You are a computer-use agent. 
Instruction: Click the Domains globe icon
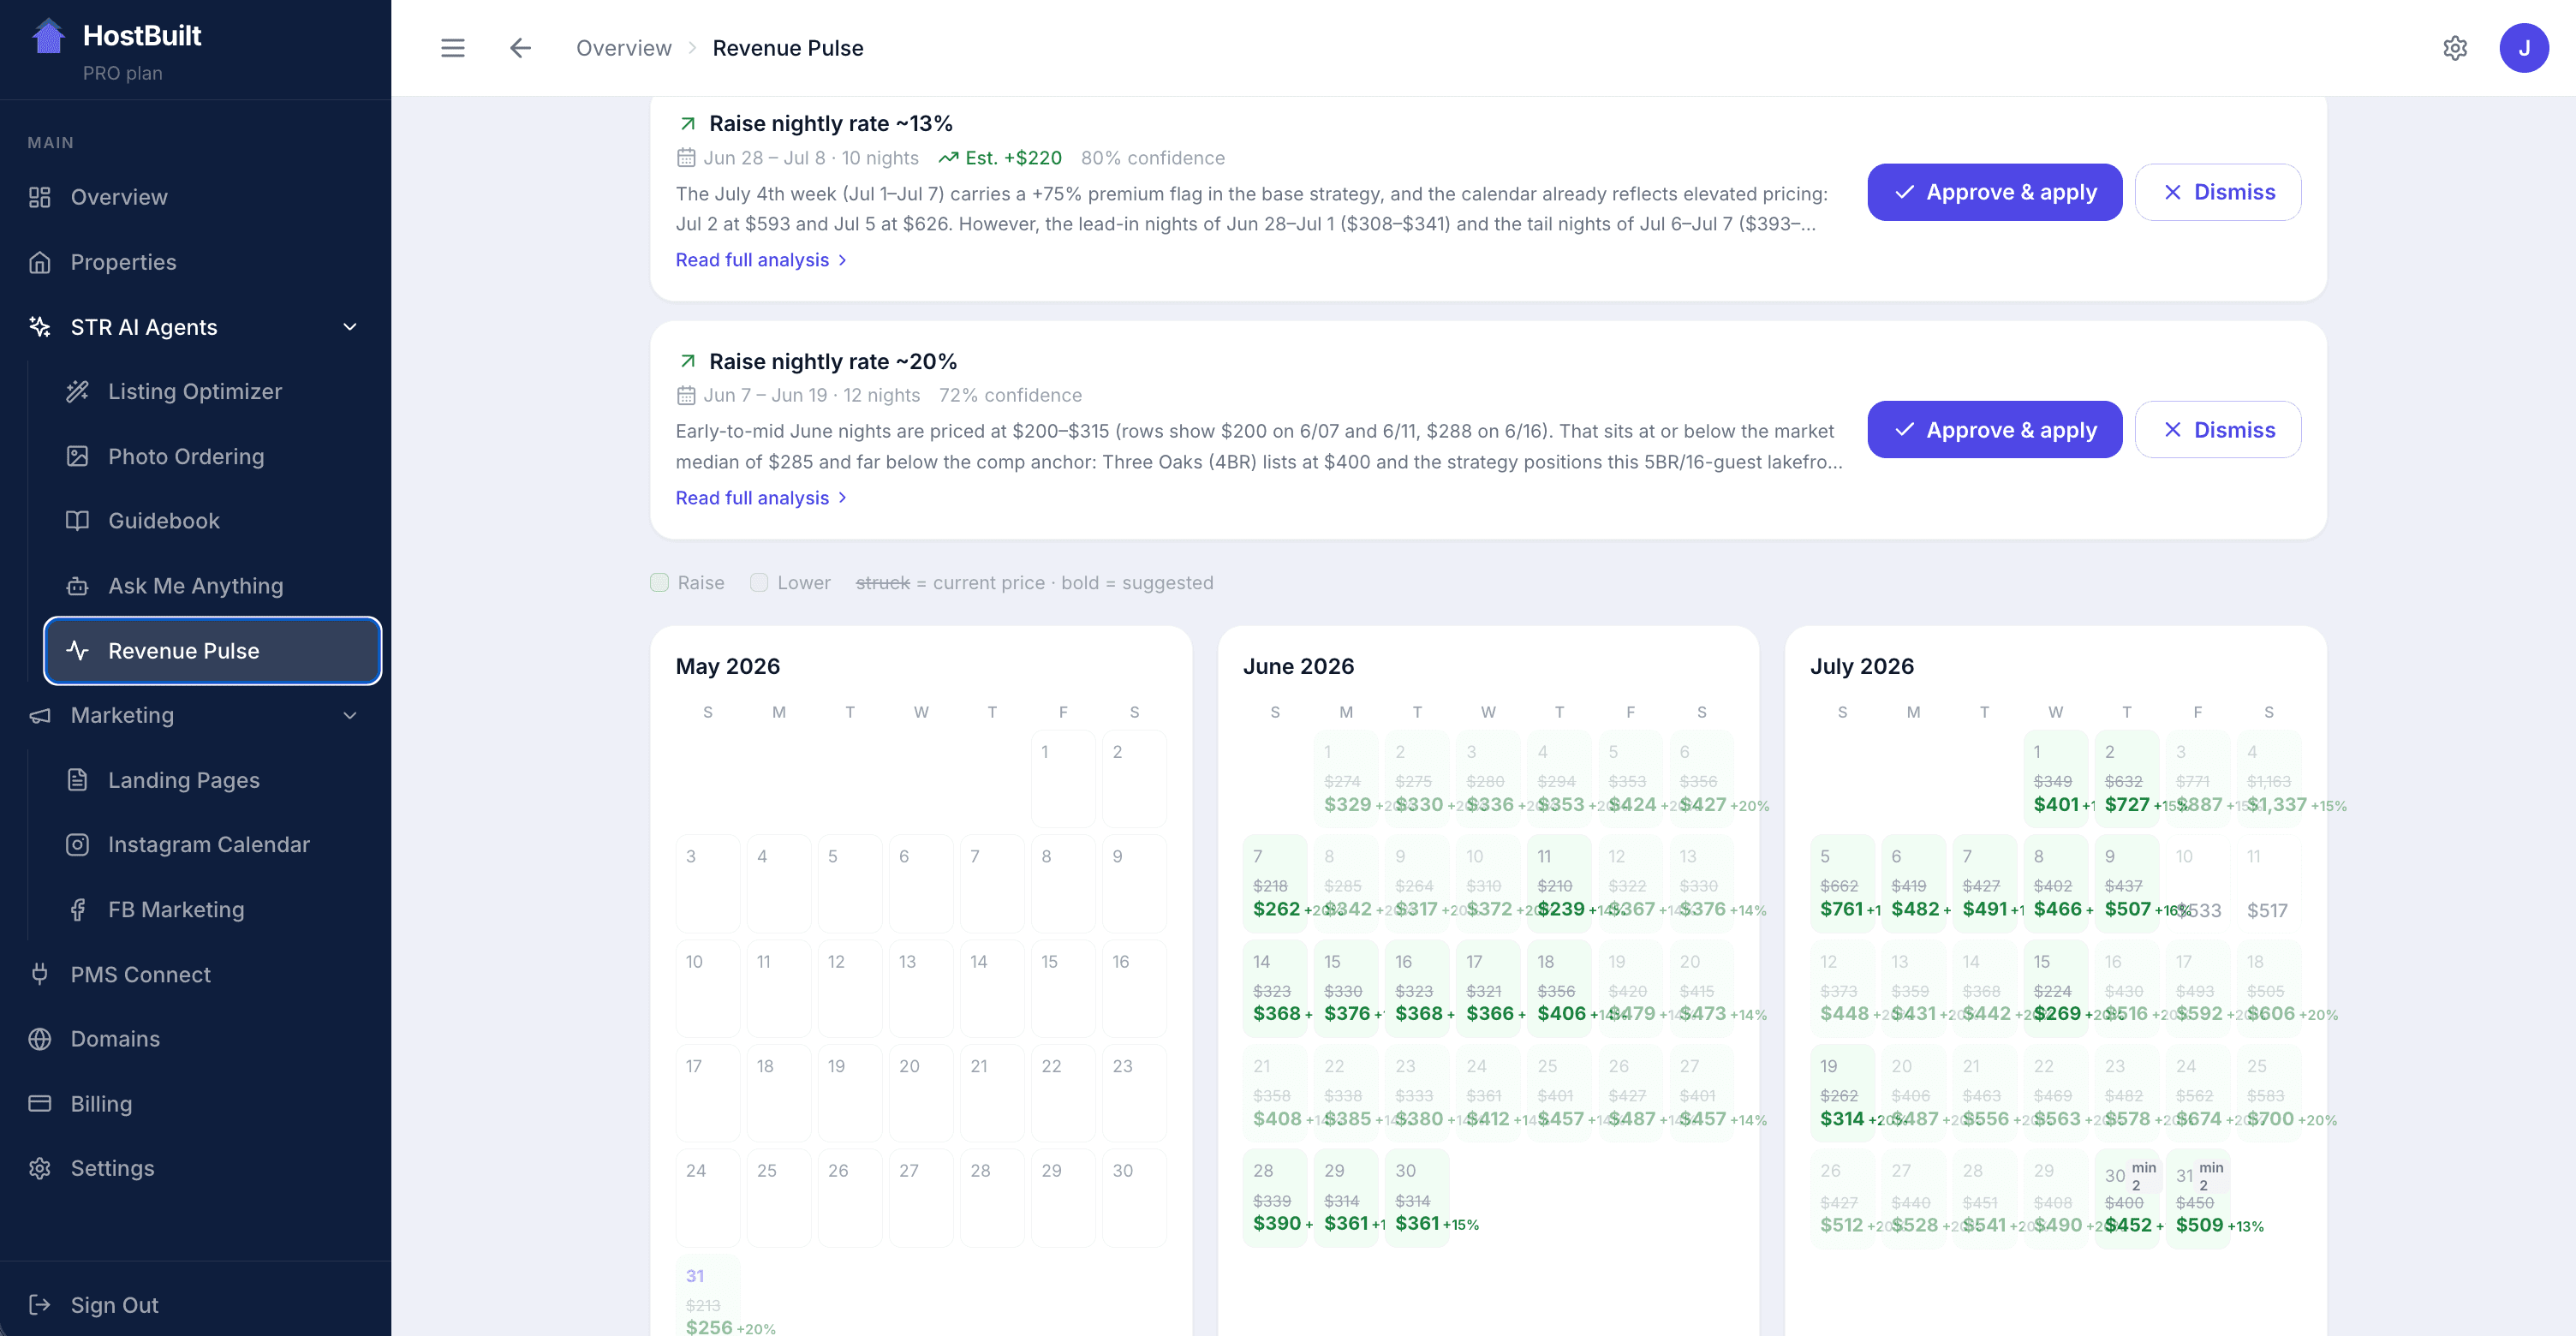click(x=40, y=1039)
